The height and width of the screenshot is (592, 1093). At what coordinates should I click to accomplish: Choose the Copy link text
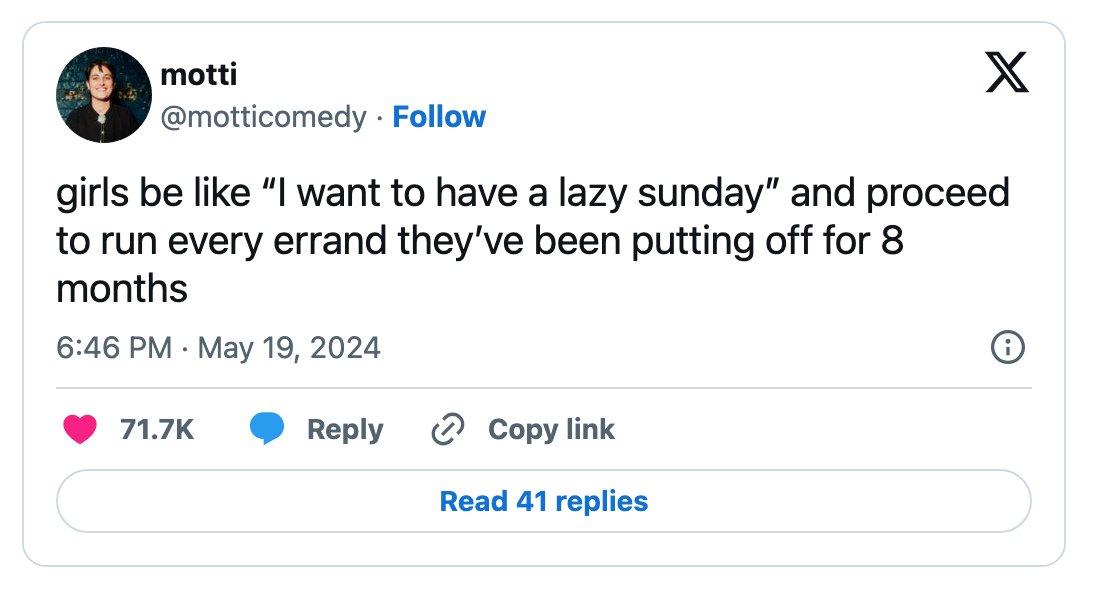tap(551, 430)
